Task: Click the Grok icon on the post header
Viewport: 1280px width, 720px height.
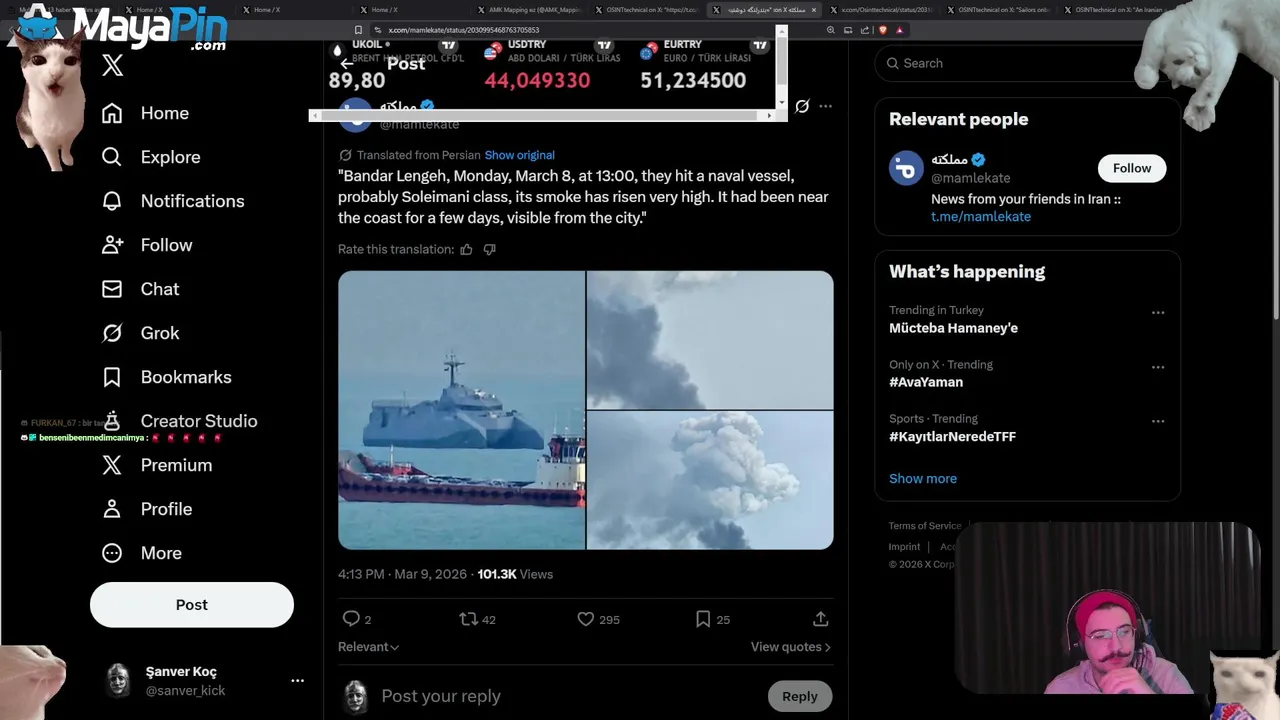Action: coord(802,106)
